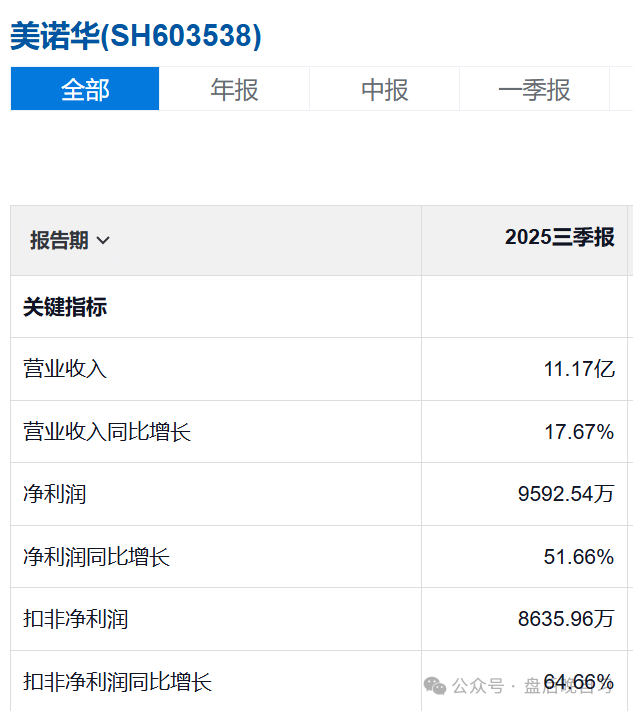633x711 pixels.
Task: Switch to the 一季报 tab
Action: click(534, 88)
